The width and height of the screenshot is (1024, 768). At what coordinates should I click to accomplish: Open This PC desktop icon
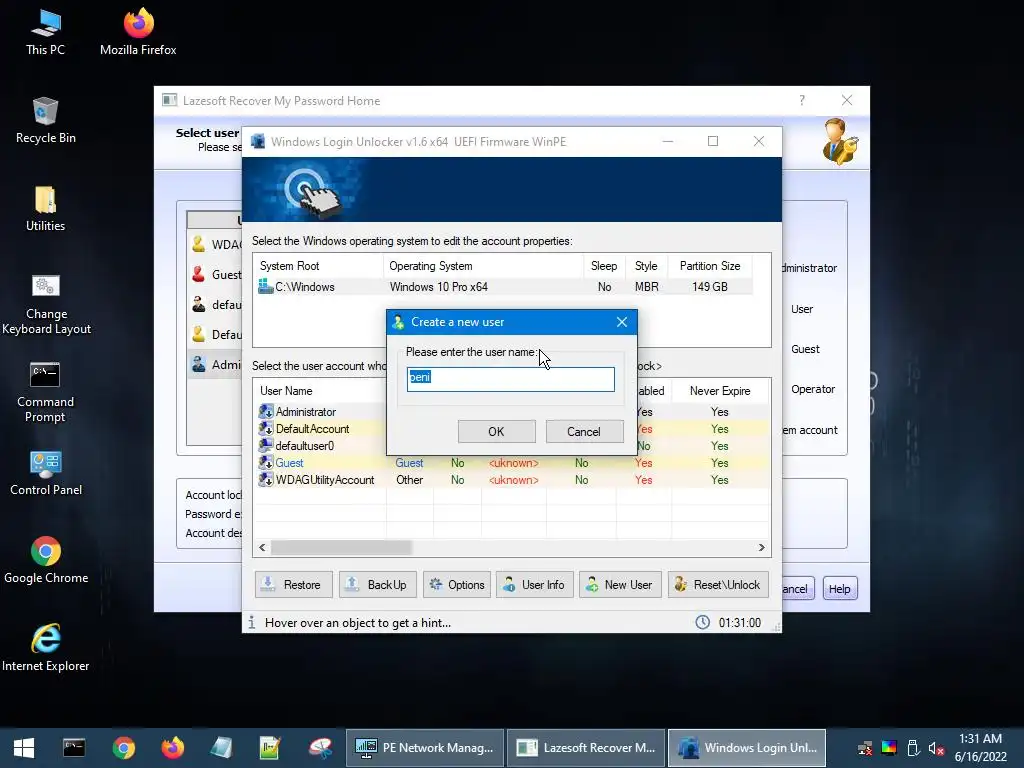tap(45, 31)
